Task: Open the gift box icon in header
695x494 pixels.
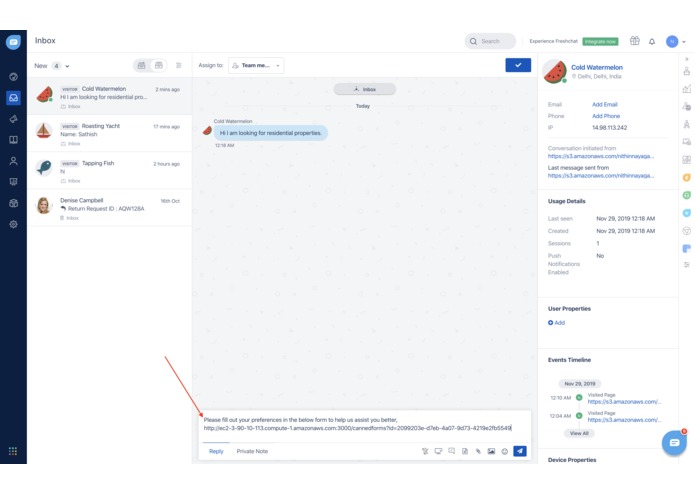Action: tap(635, 41)
